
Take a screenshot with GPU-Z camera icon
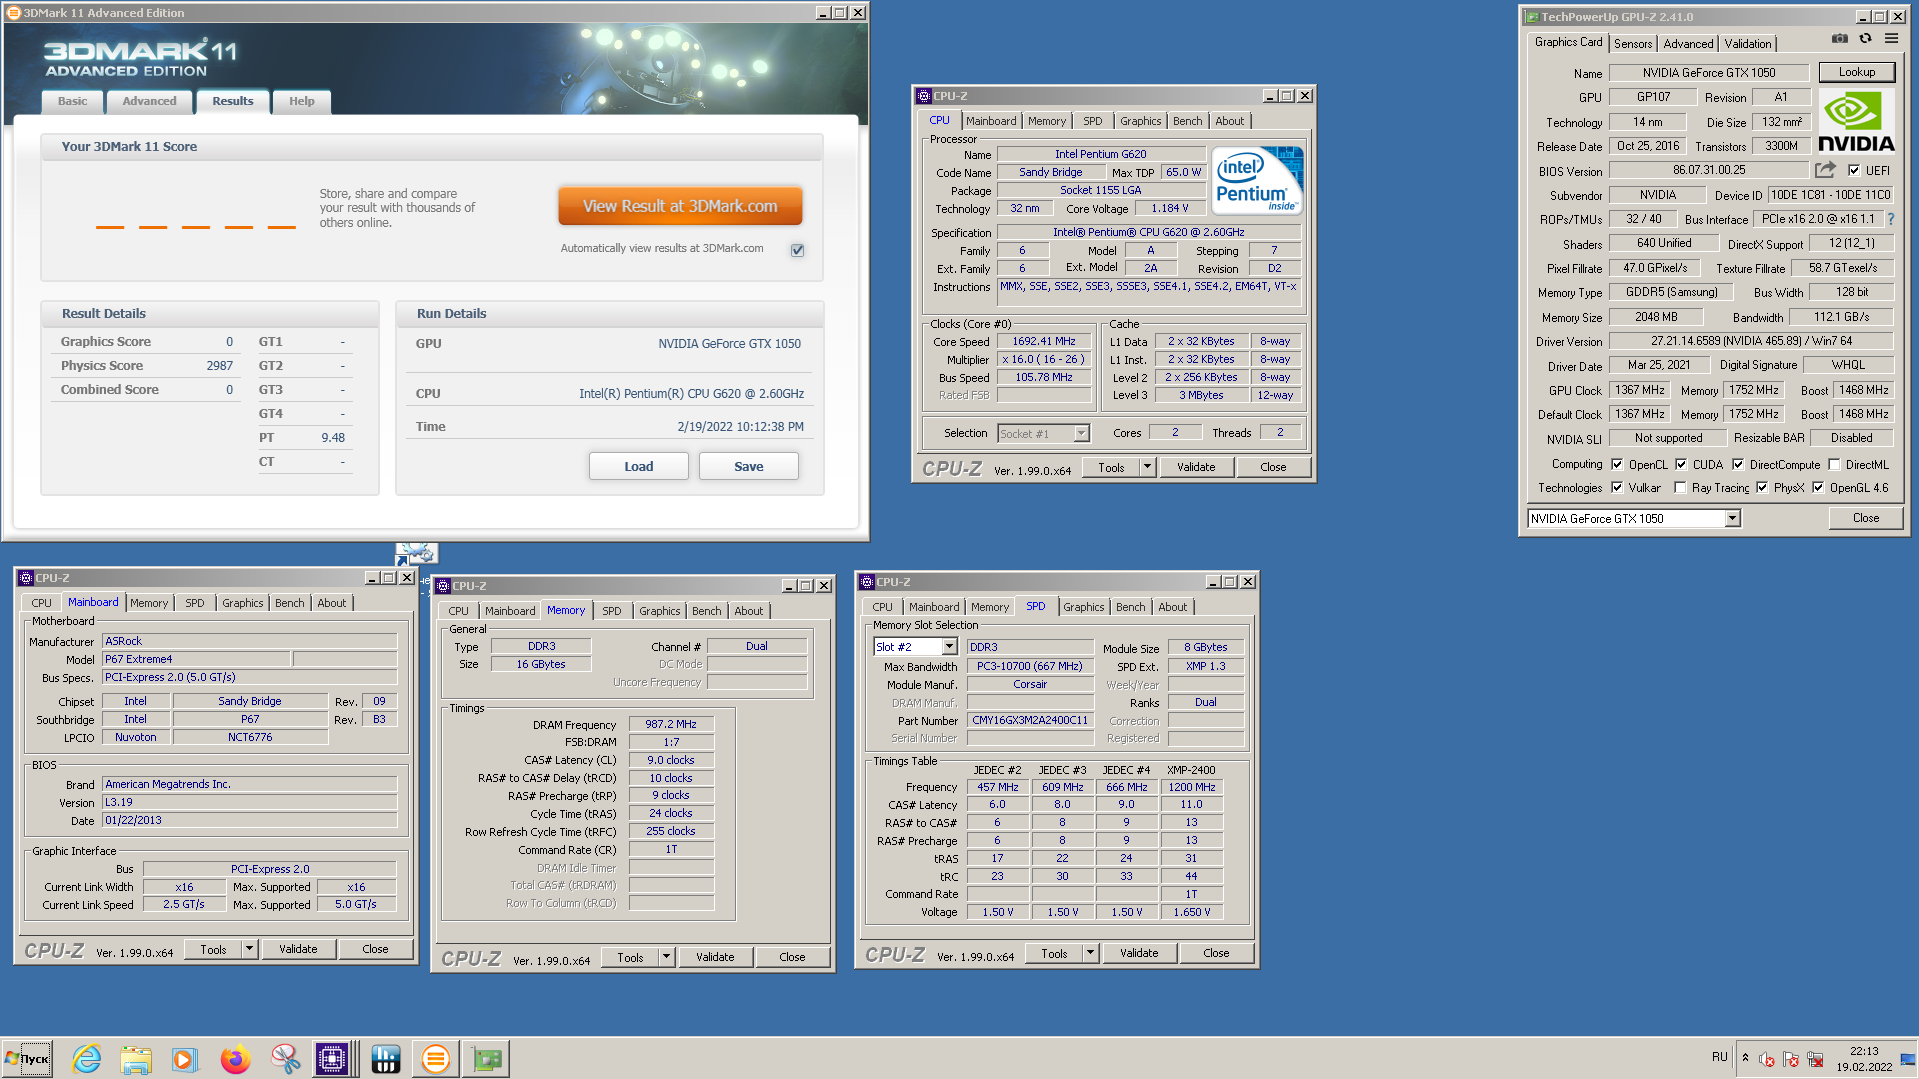point(1839,39)
